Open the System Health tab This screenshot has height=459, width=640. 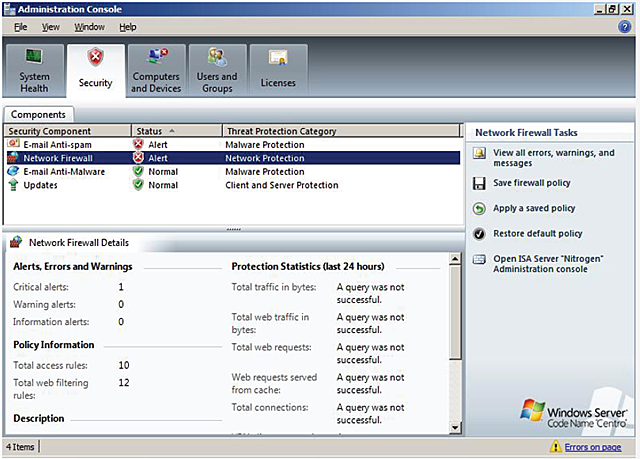(34, 71)
